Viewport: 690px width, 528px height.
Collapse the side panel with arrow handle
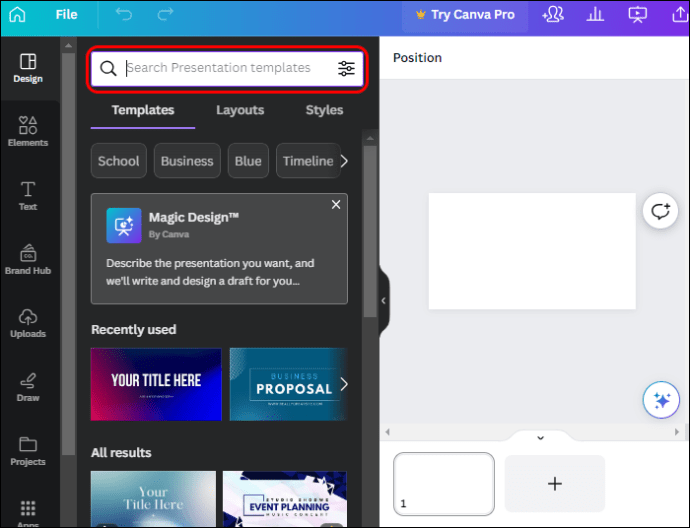pyautogui.click(x=383, y=301)
